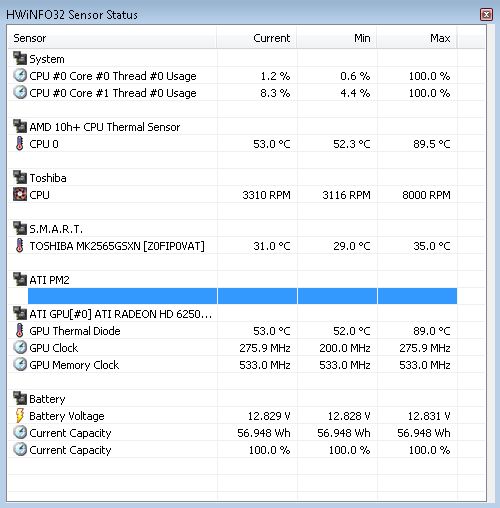Select the System group row label
This screenshot has height=508, width=500.
click(x=47, y=59)
